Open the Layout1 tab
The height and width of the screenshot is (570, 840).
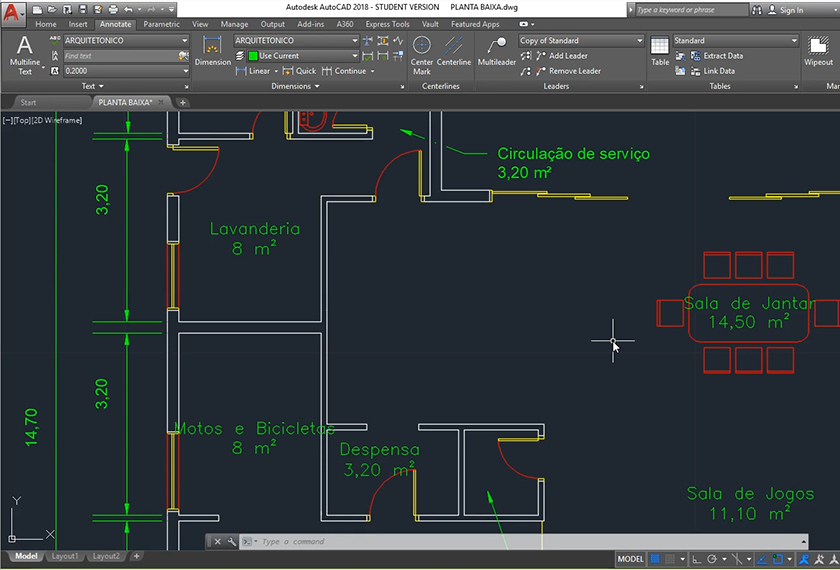point(65,556)
